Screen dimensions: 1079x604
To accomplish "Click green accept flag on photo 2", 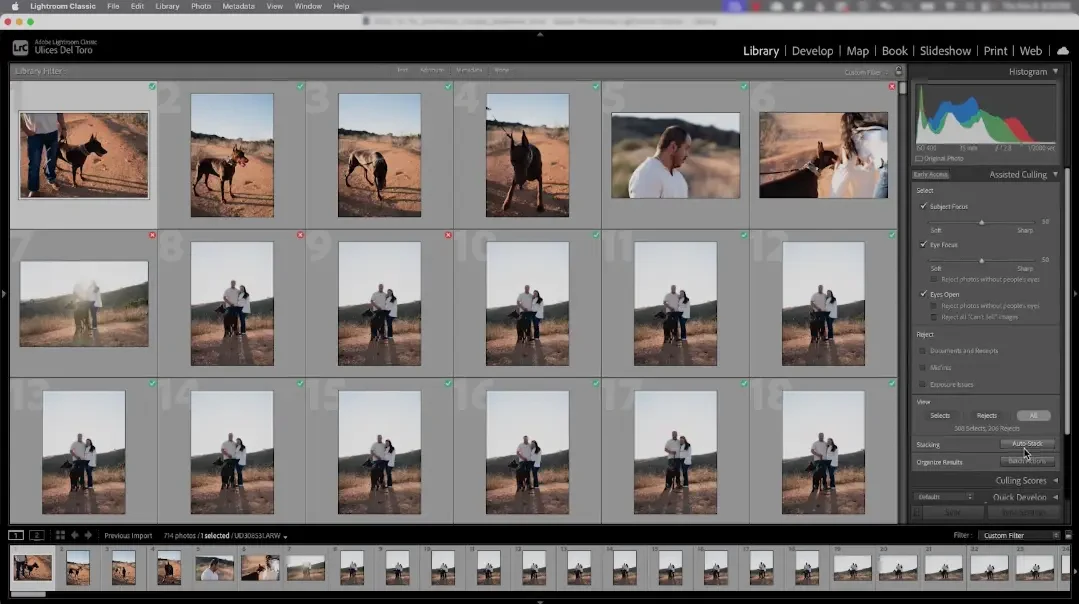I will tap(300, 87).
